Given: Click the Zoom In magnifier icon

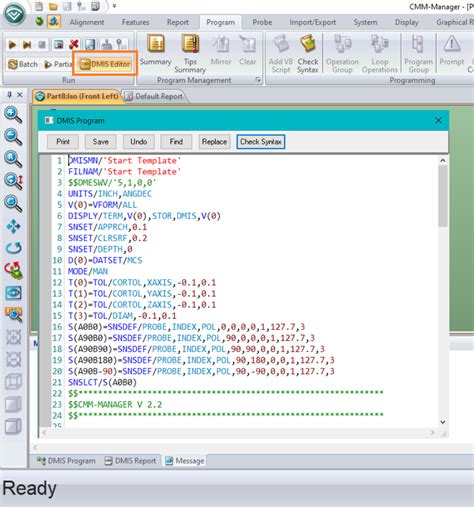Looking at the screenshot, I should [13, 115].
